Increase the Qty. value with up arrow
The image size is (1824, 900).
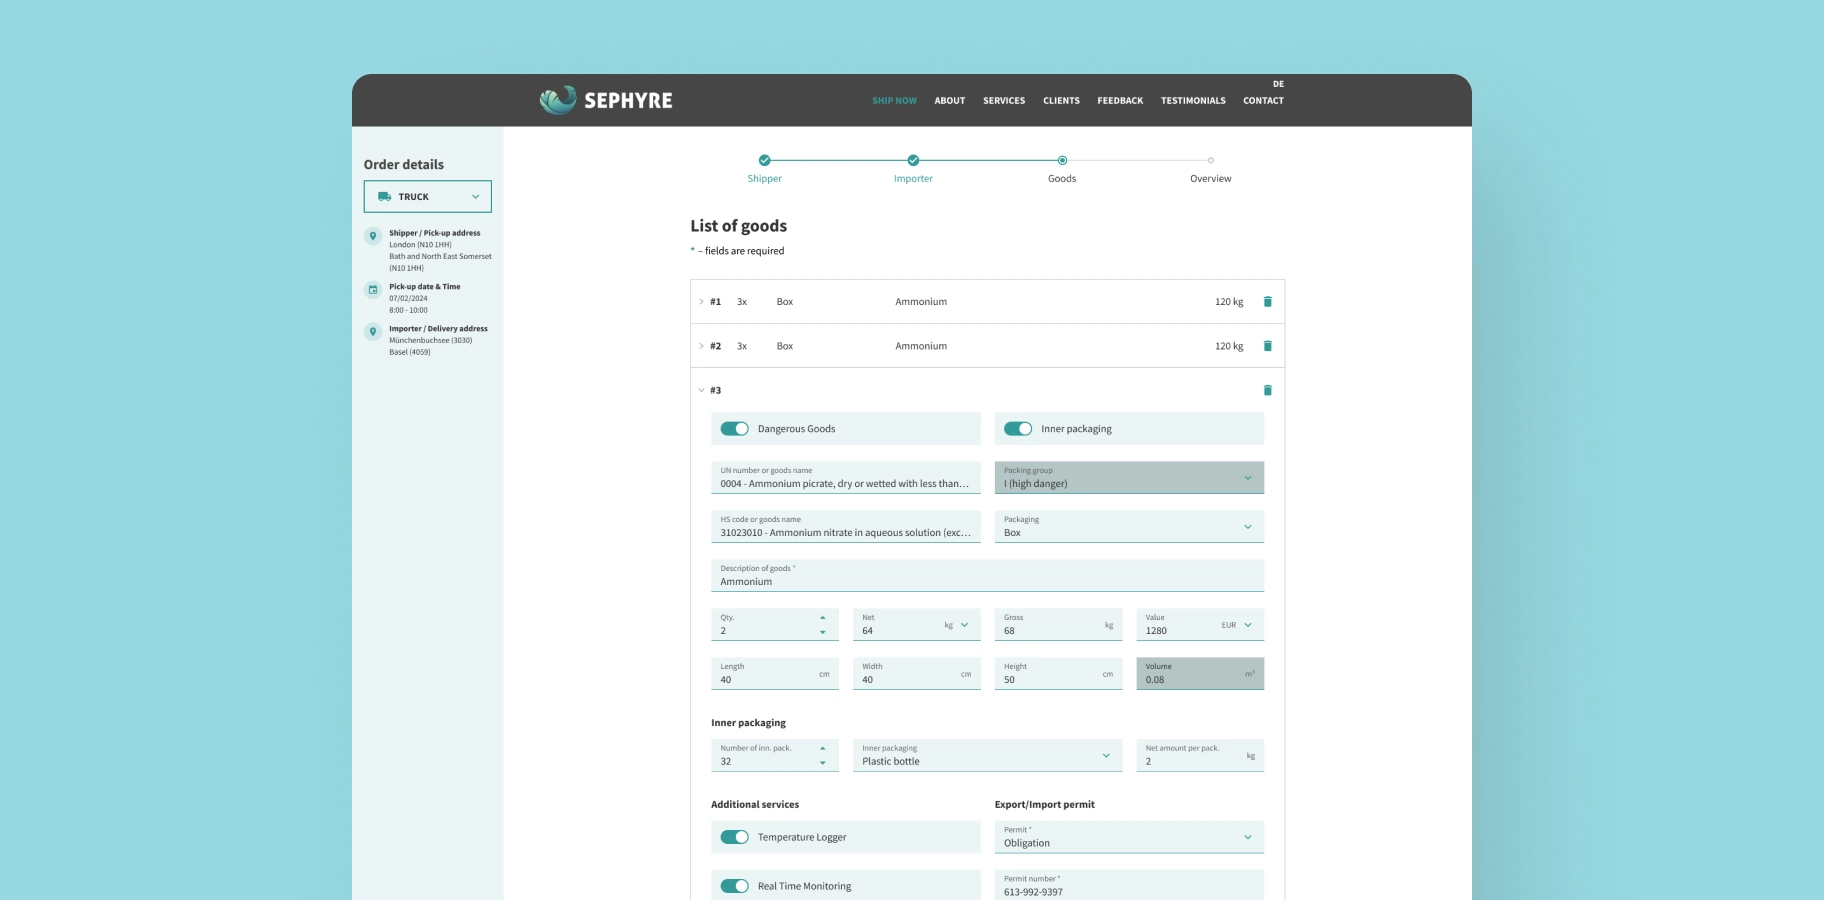pos(823,618)
